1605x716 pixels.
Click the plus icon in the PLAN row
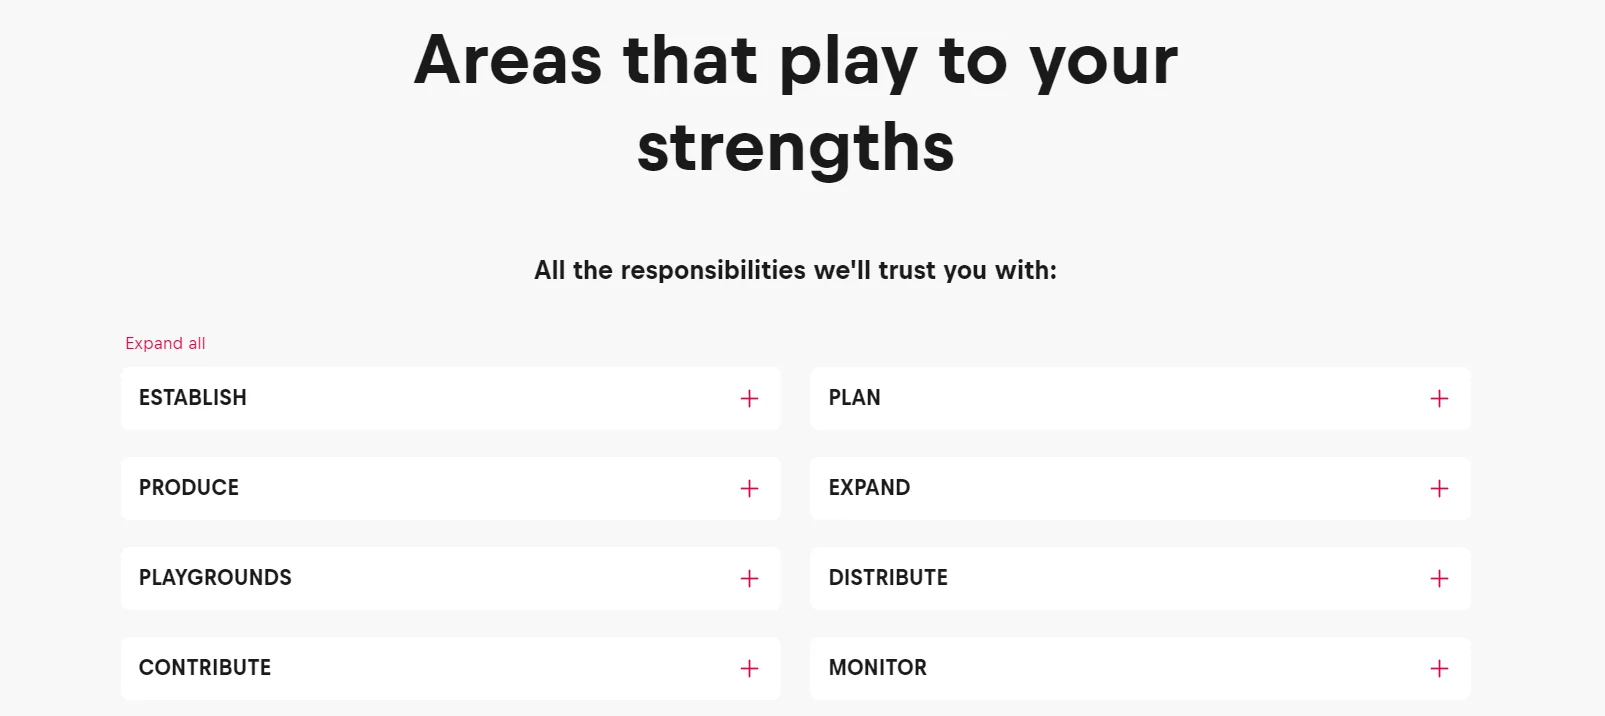click(x=1439, y=399)
